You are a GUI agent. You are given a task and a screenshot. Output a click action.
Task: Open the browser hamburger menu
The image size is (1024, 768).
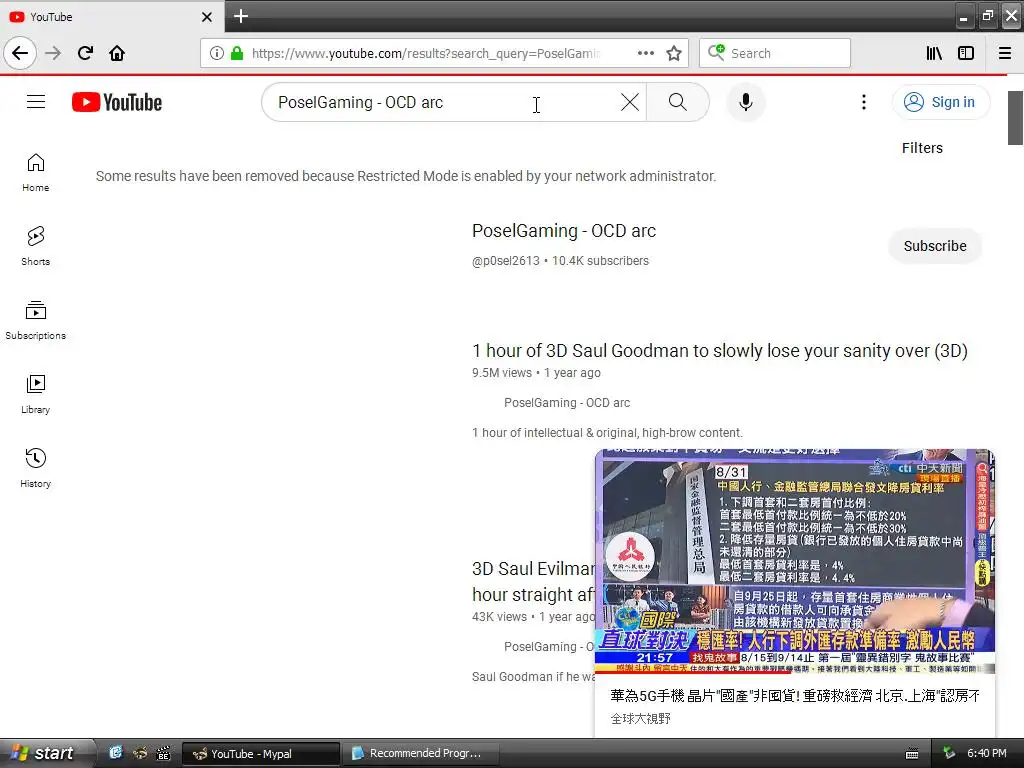point(1005,54)
